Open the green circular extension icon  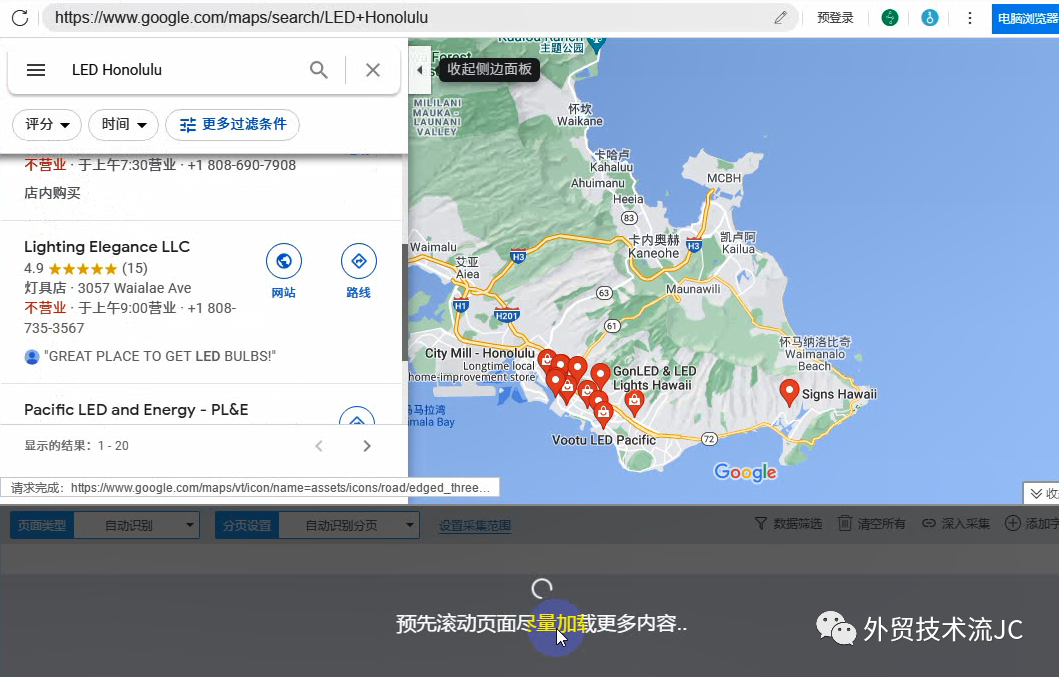tap(890, 18)
